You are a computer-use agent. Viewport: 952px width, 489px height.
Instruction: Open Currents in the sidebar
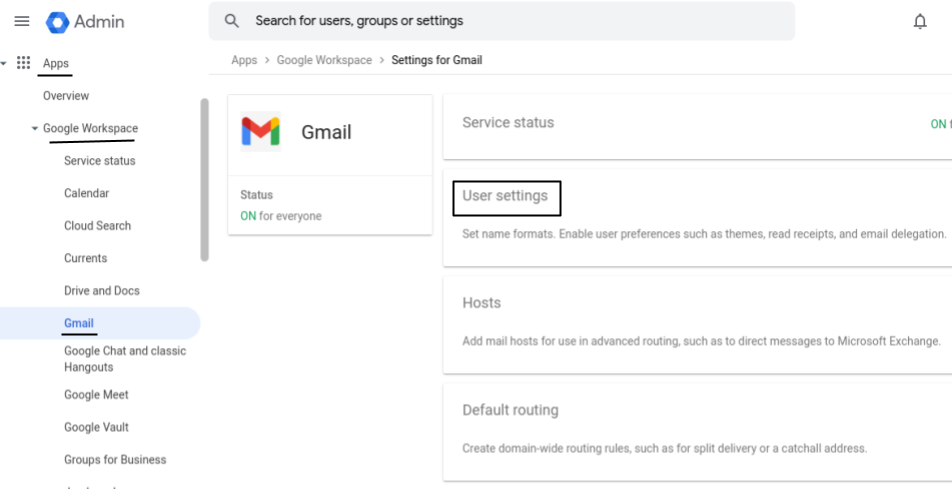click(x=85, y=258)
